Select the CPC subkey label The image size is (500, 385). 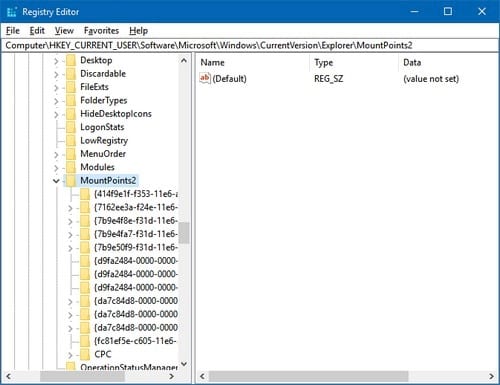click(103, 354)
